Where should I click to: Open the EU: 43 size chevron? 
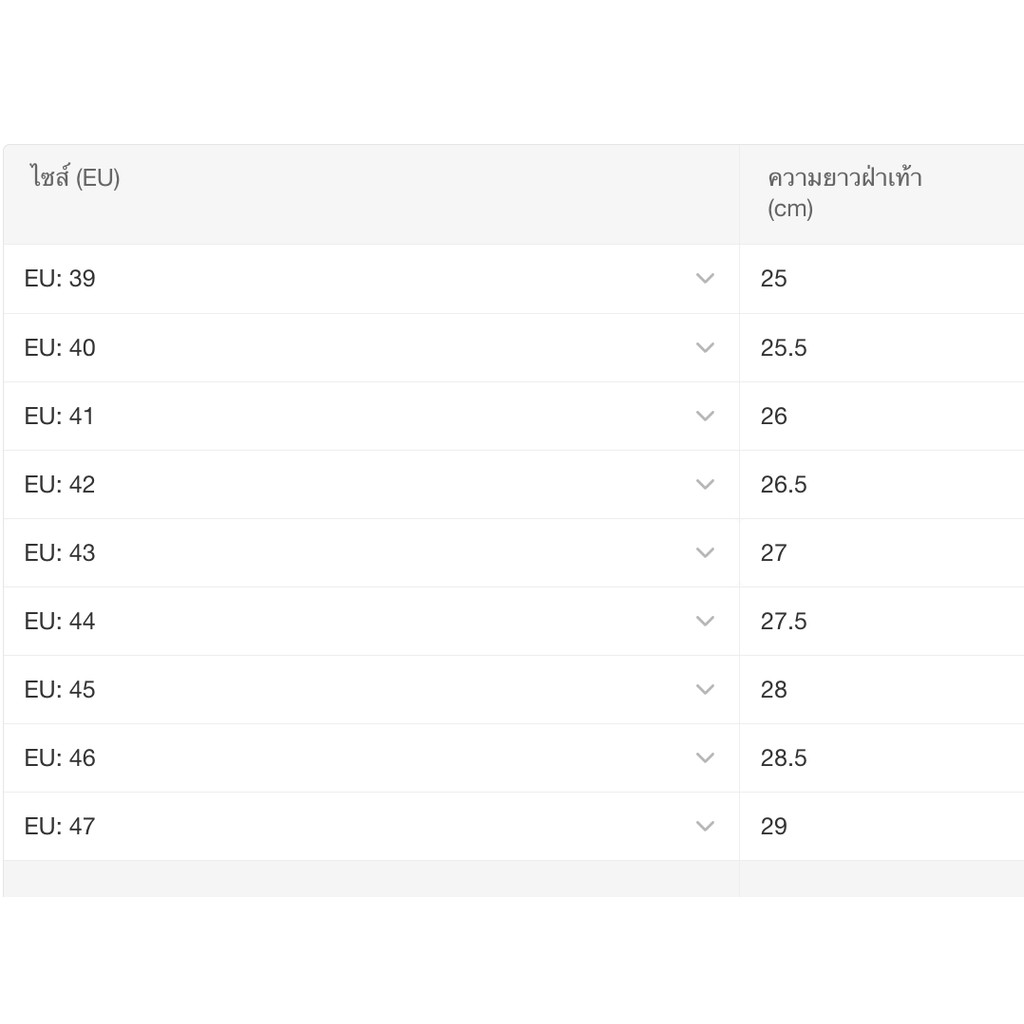pos(705,553)
